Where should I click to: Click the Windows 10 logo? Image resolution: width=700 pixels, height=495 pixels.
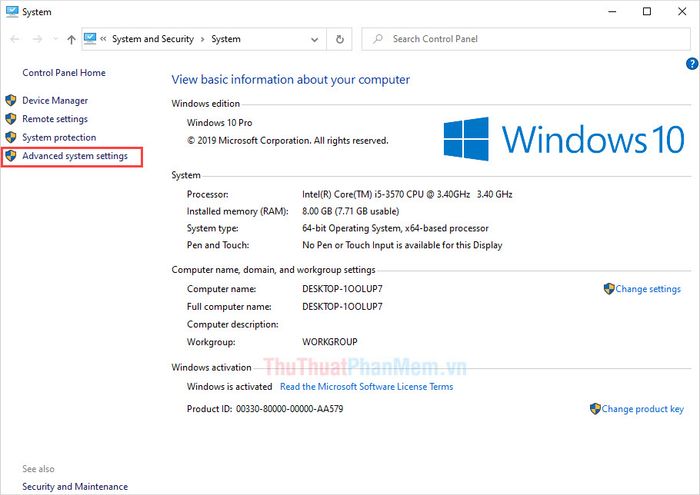tap(564, 139)
